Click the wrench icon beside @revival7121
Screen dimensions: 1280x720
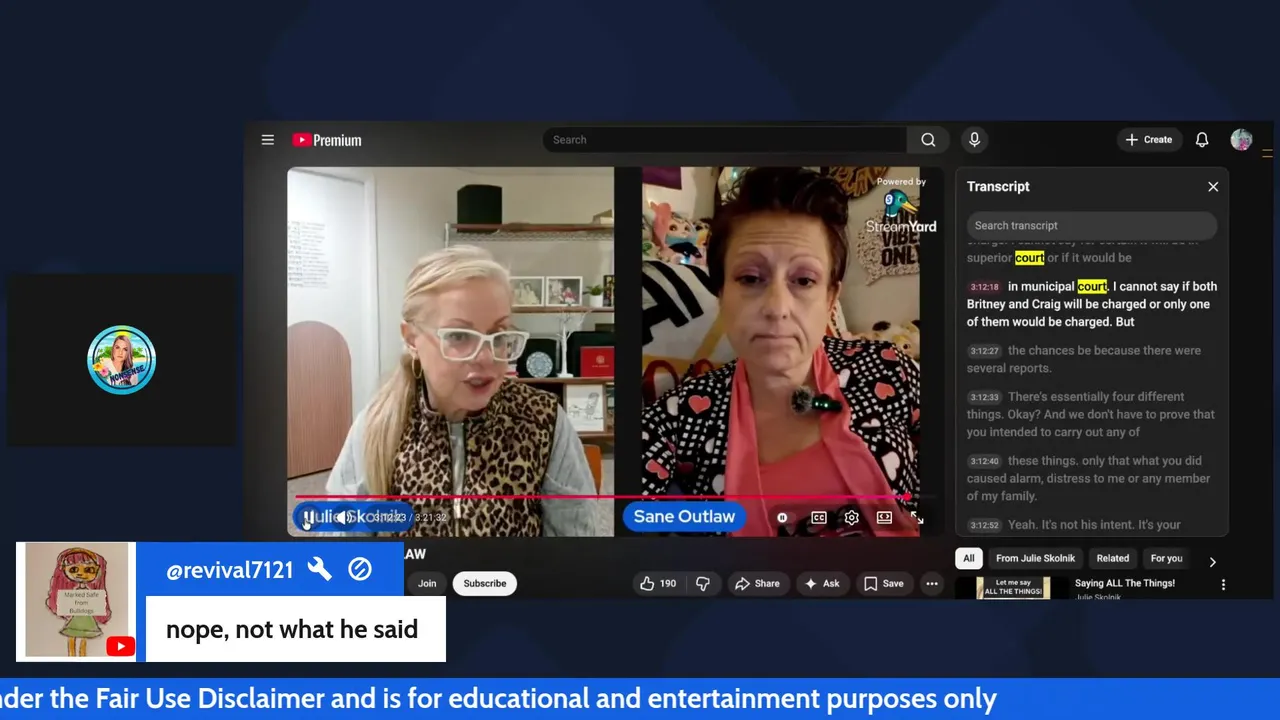pos(319,569)
